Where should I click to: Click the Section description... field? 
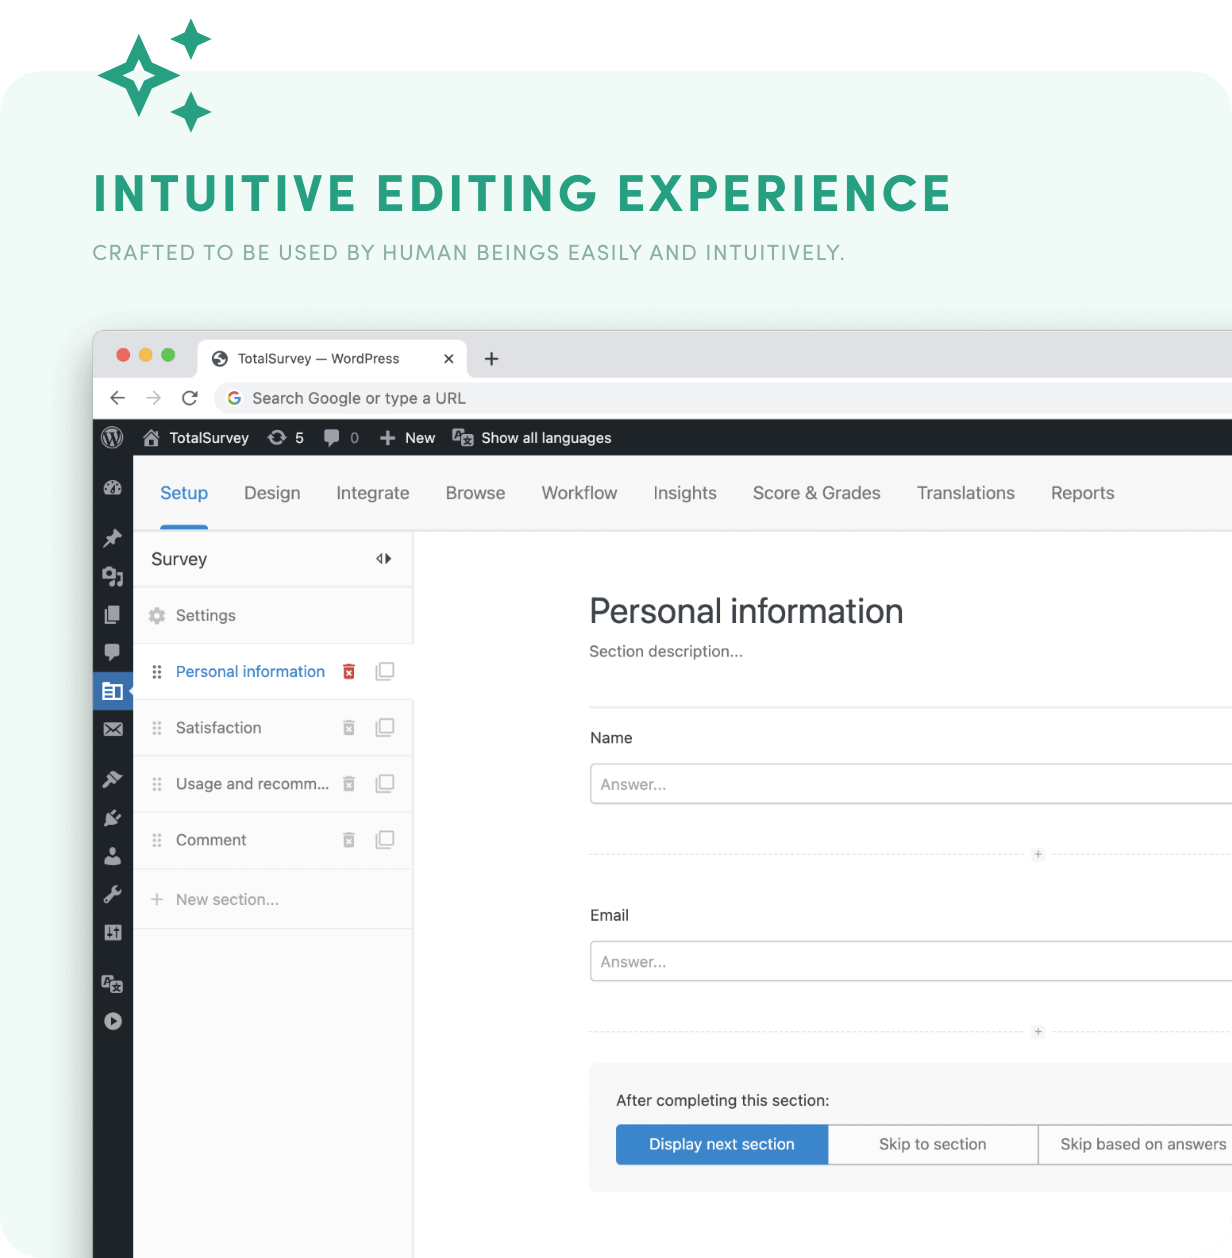pyautogui.click(x=666, y=651)
